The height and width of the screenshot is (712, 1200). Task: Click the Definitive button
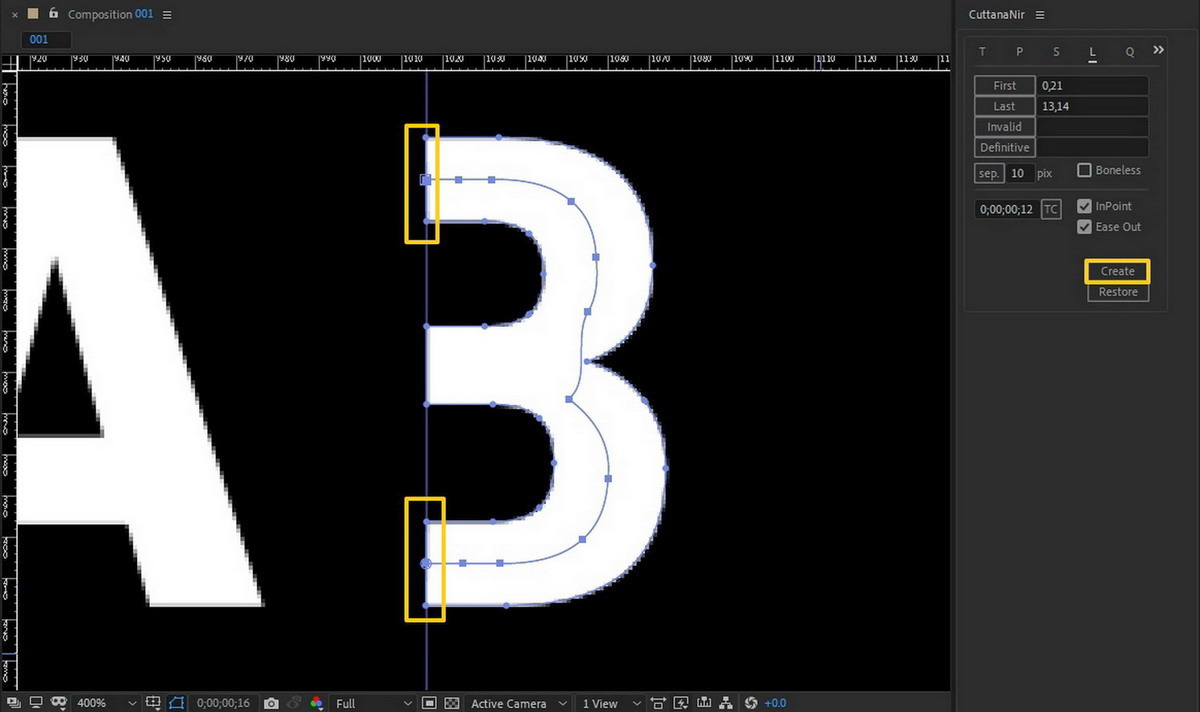pyautogui.click(x=1005, y=148)
